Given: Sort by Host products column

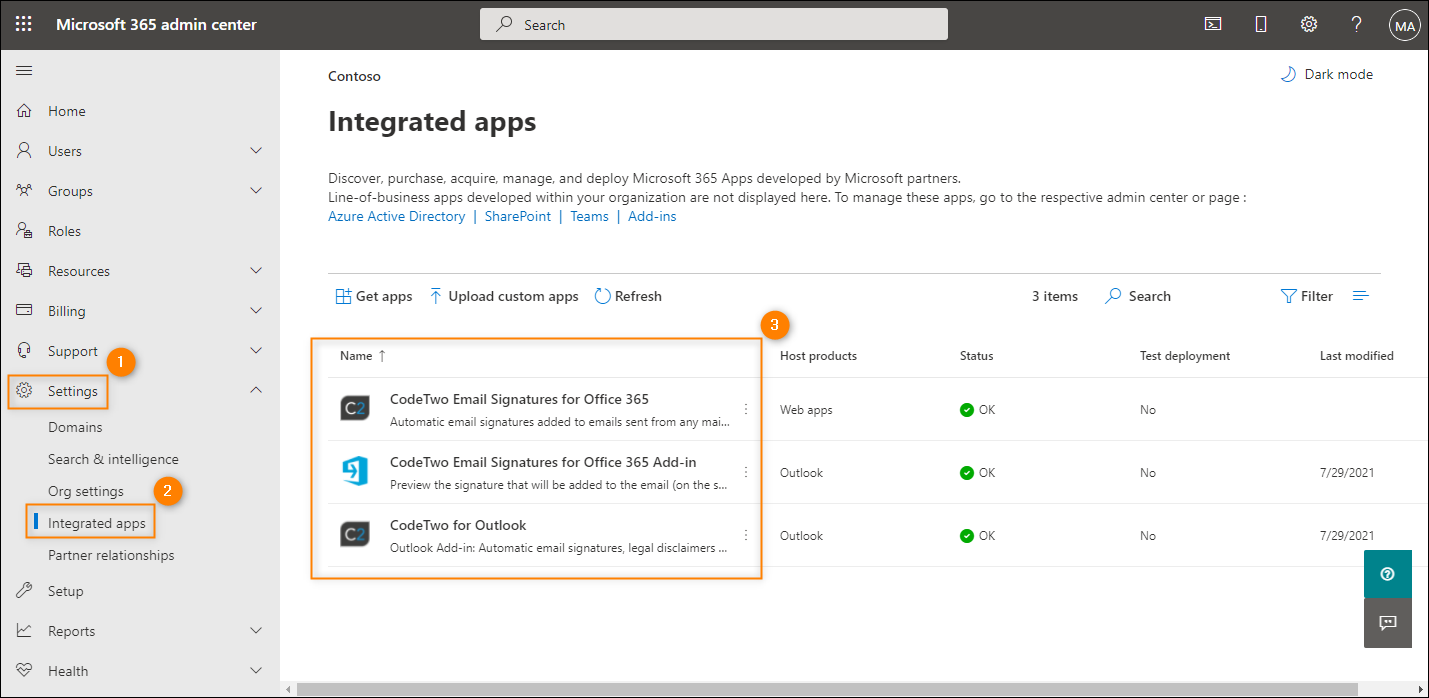Looking at the screenshot, I should click(818, 355).
